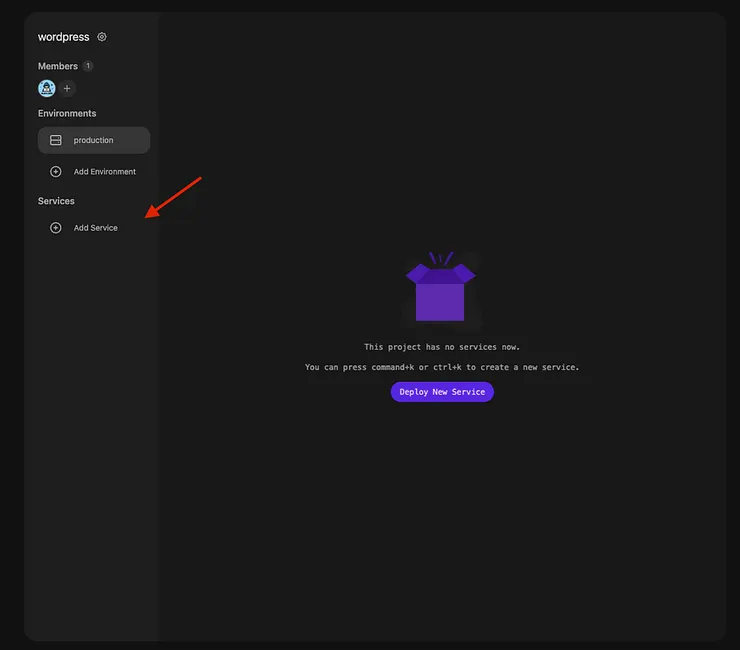The height and width of the screenshot is (650, 740).
Task: Click the Services heading
Action: tap(56, 201)
